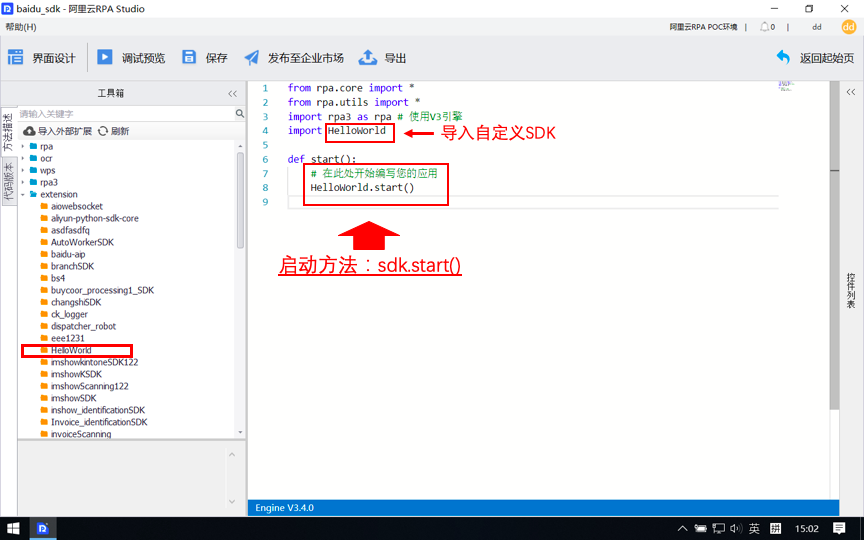
Task: Click the RPA Studio taskbar icon
Action: tap(42, 529)
